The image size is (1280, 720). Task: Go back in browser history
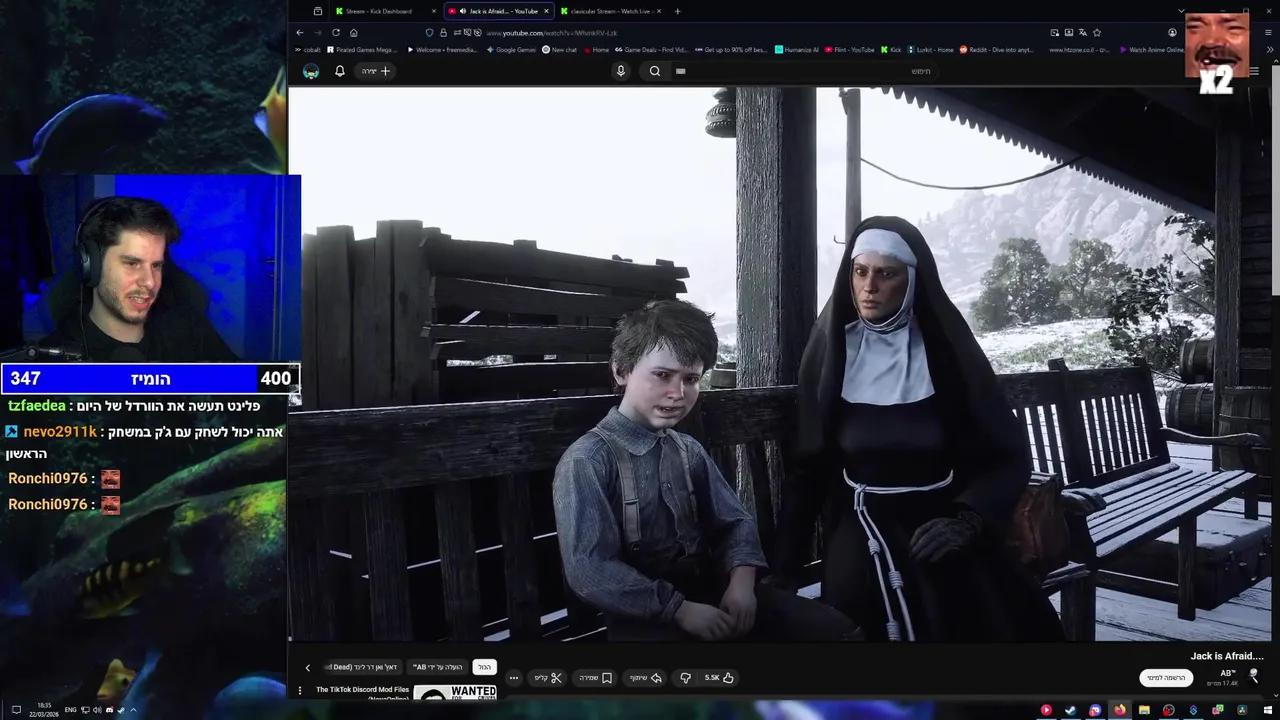click(x=299, y=33)
